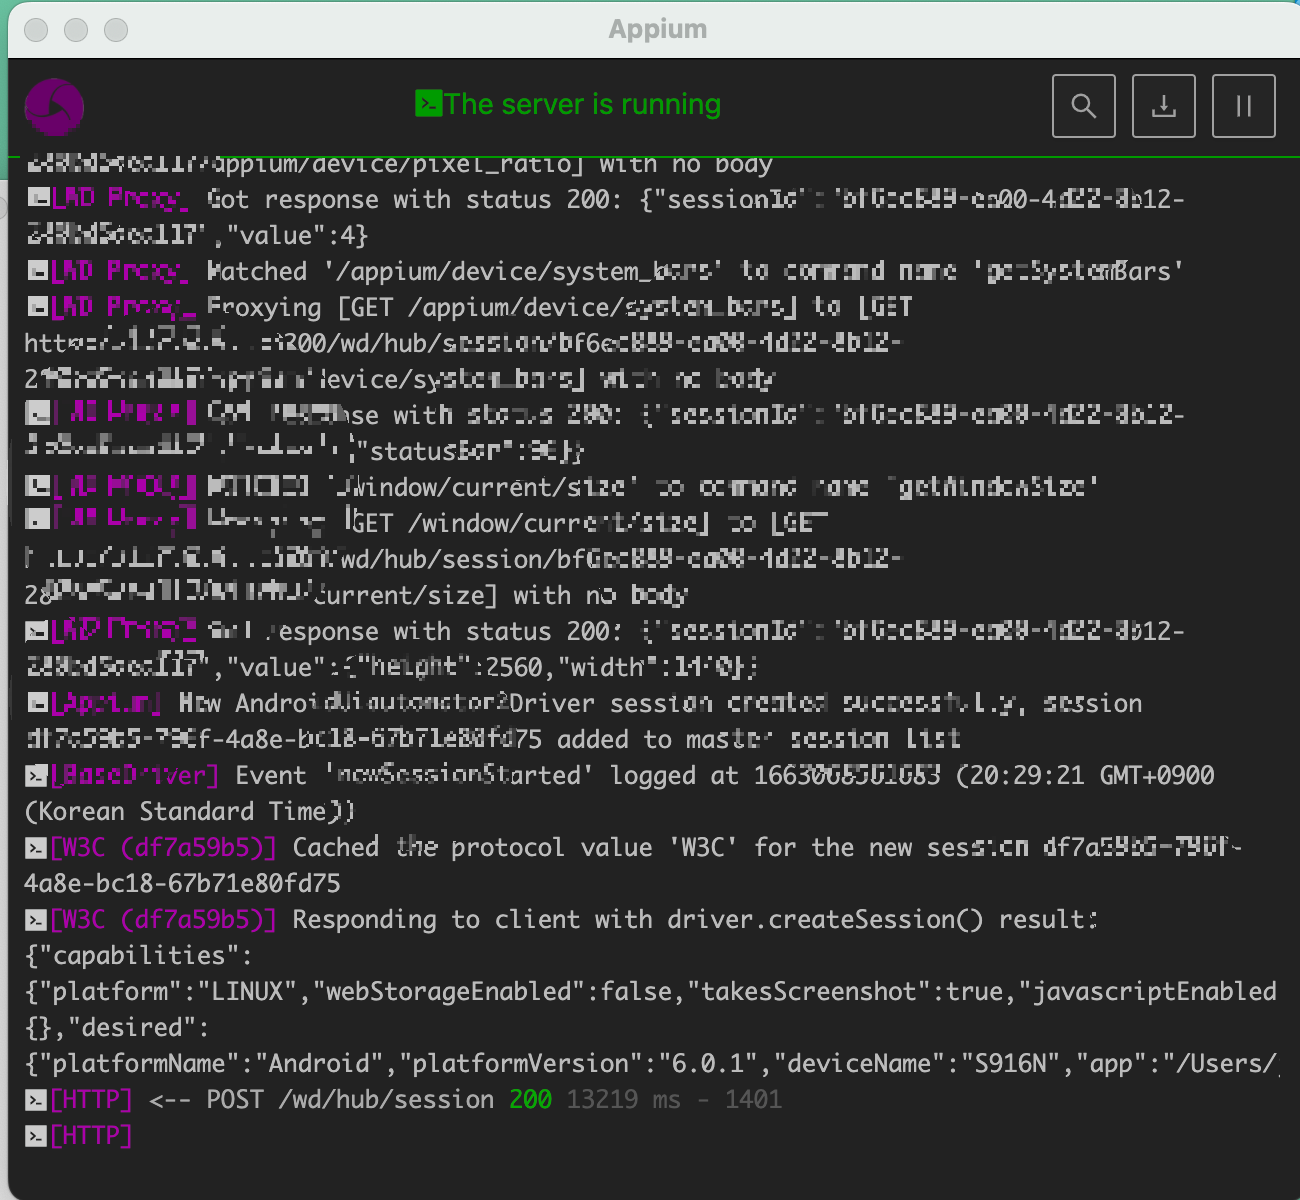Screen dimensions: 1300x1200
Task: Click terminal icon beside the [BaseDriver] Event line
Action: pyautogui.click(x=36, y=776)
